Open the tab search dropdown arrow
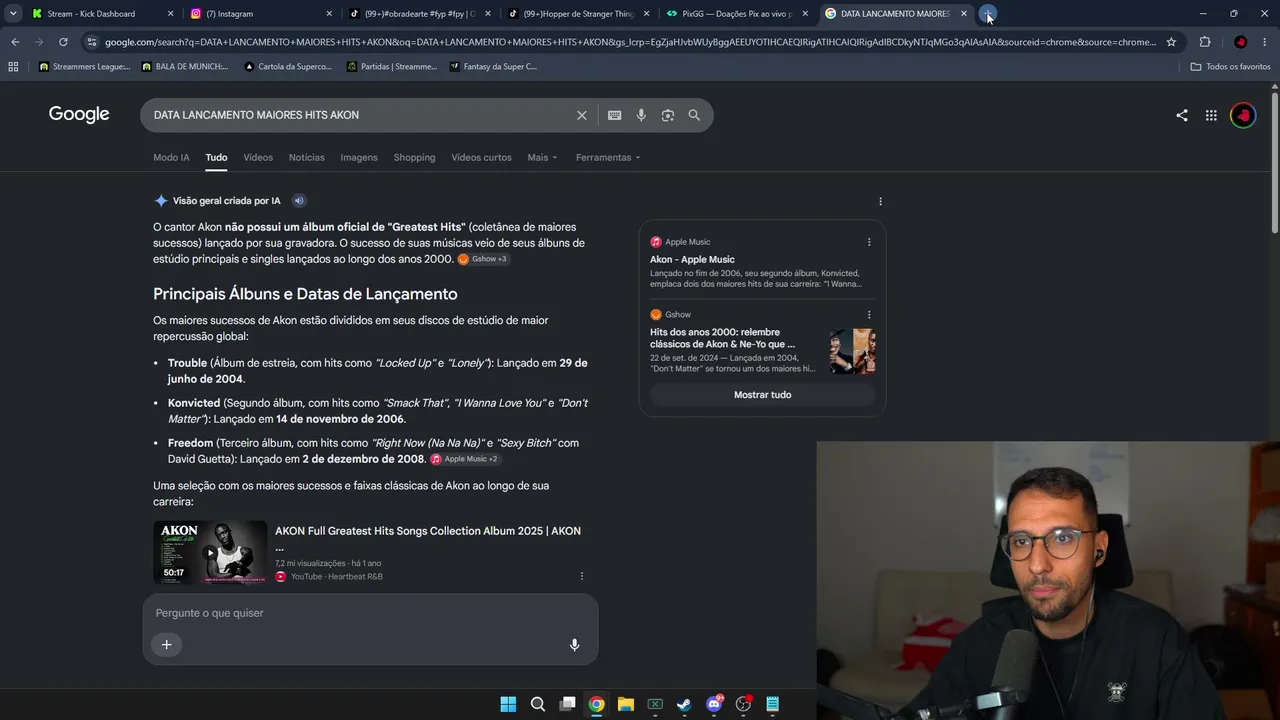Viewport: 1280px width, 720px height. click(13, 14)
